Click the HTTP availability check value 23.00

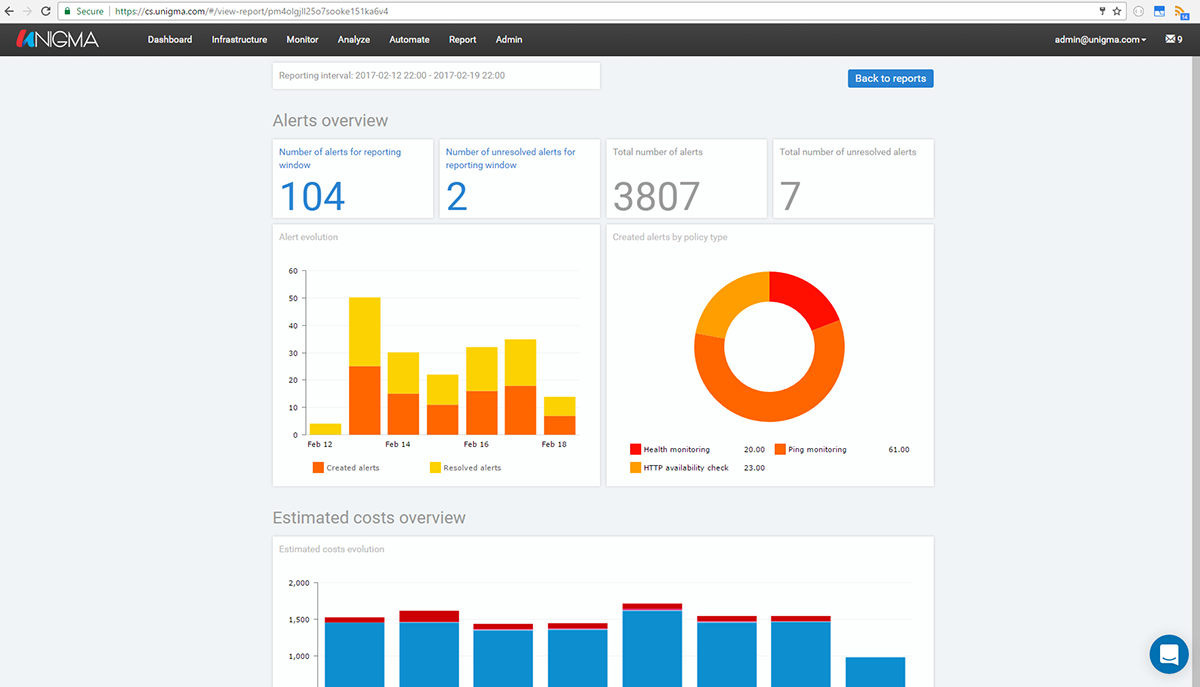754,467
